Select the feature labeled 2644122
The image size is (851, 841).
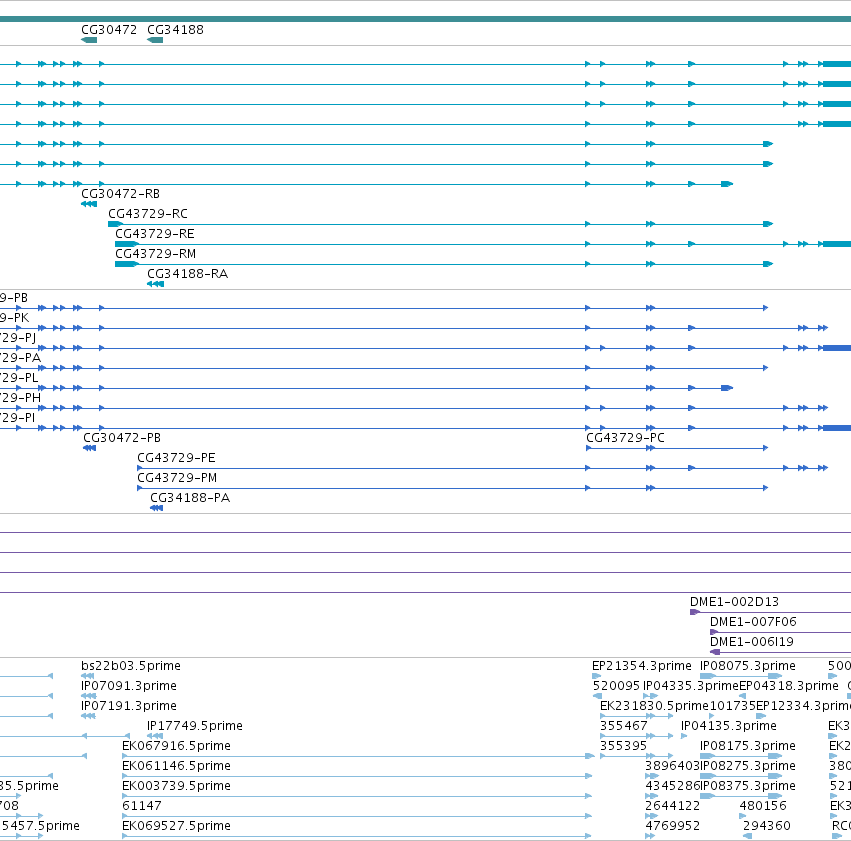tap(672, 806)
